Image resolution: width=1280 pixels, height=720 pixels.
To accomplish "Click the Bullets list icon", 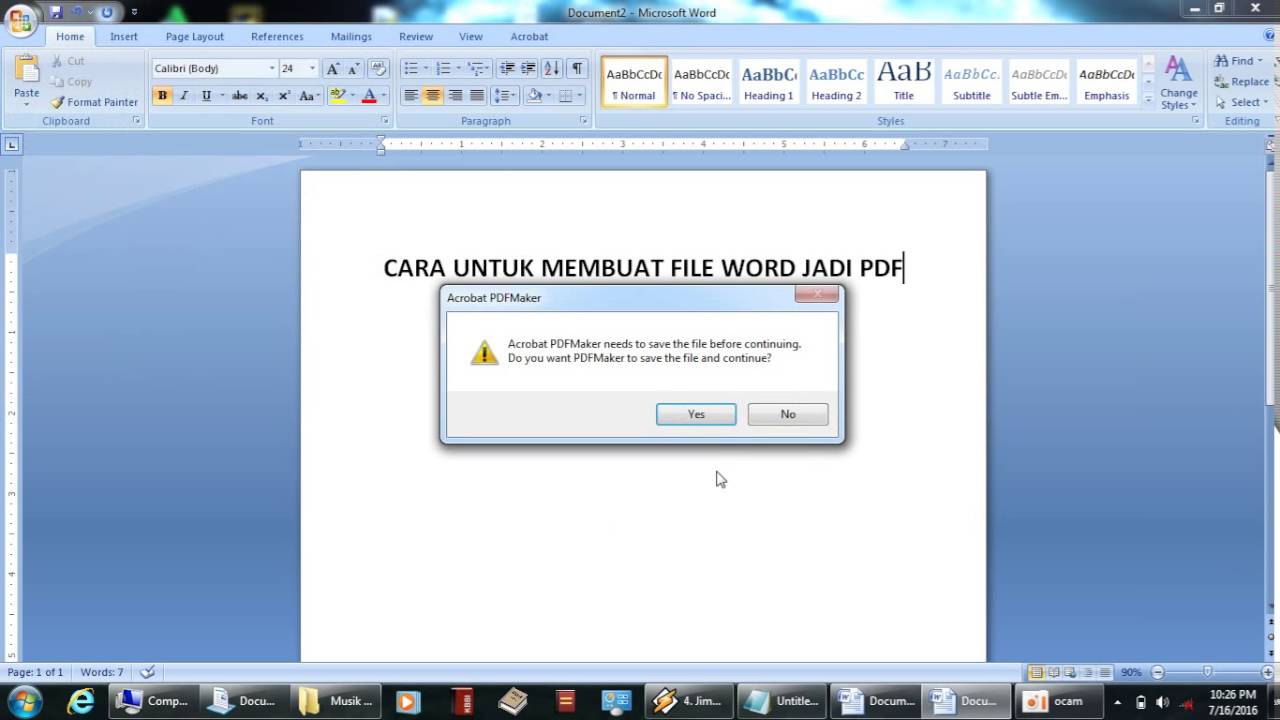I will tap(411, 68).
